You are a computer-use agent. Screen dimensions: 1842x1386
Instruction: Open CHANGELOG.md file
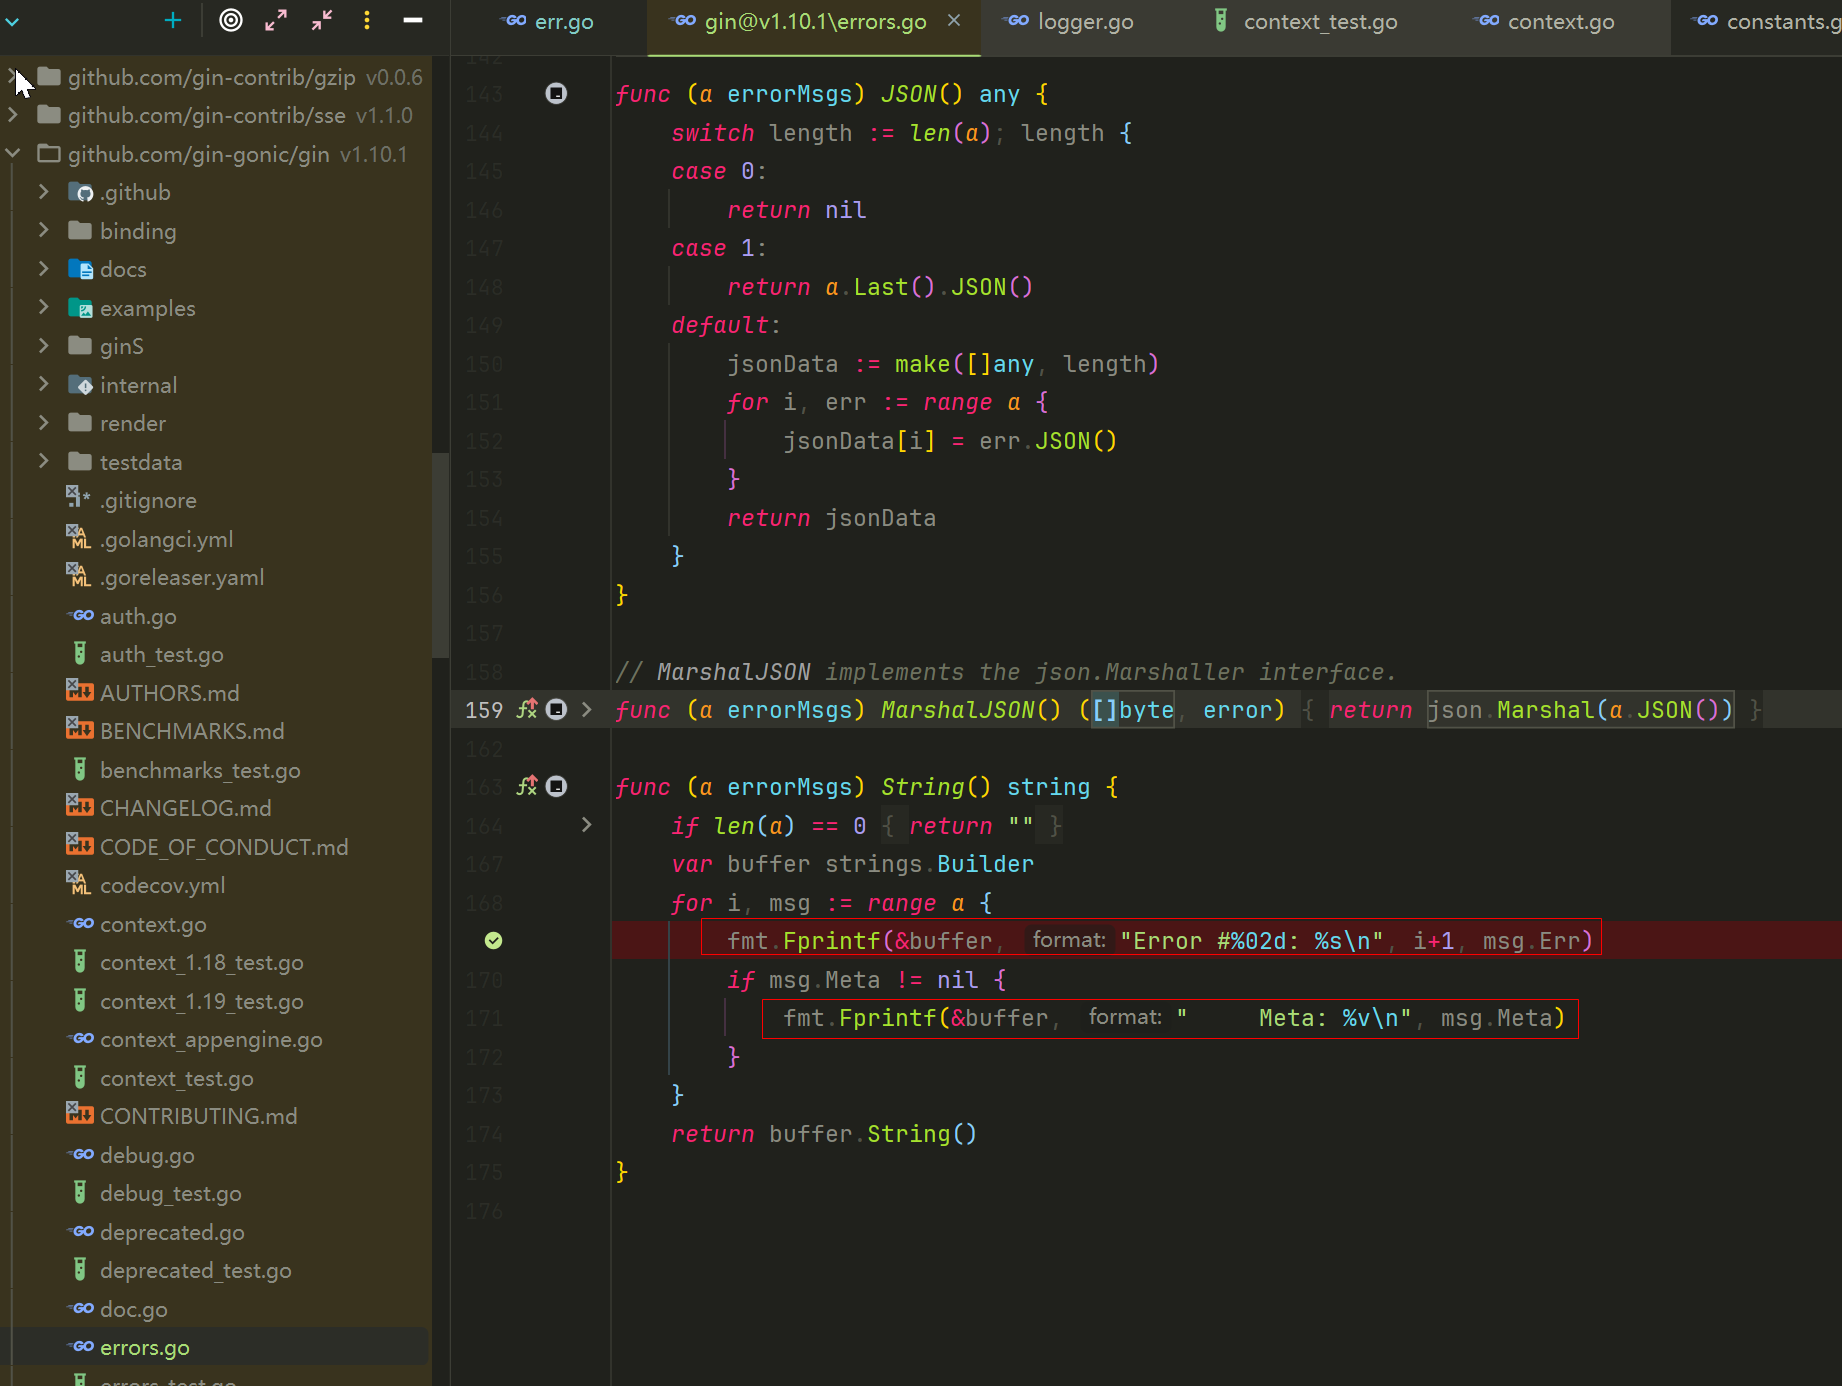(x=185, y=808)
